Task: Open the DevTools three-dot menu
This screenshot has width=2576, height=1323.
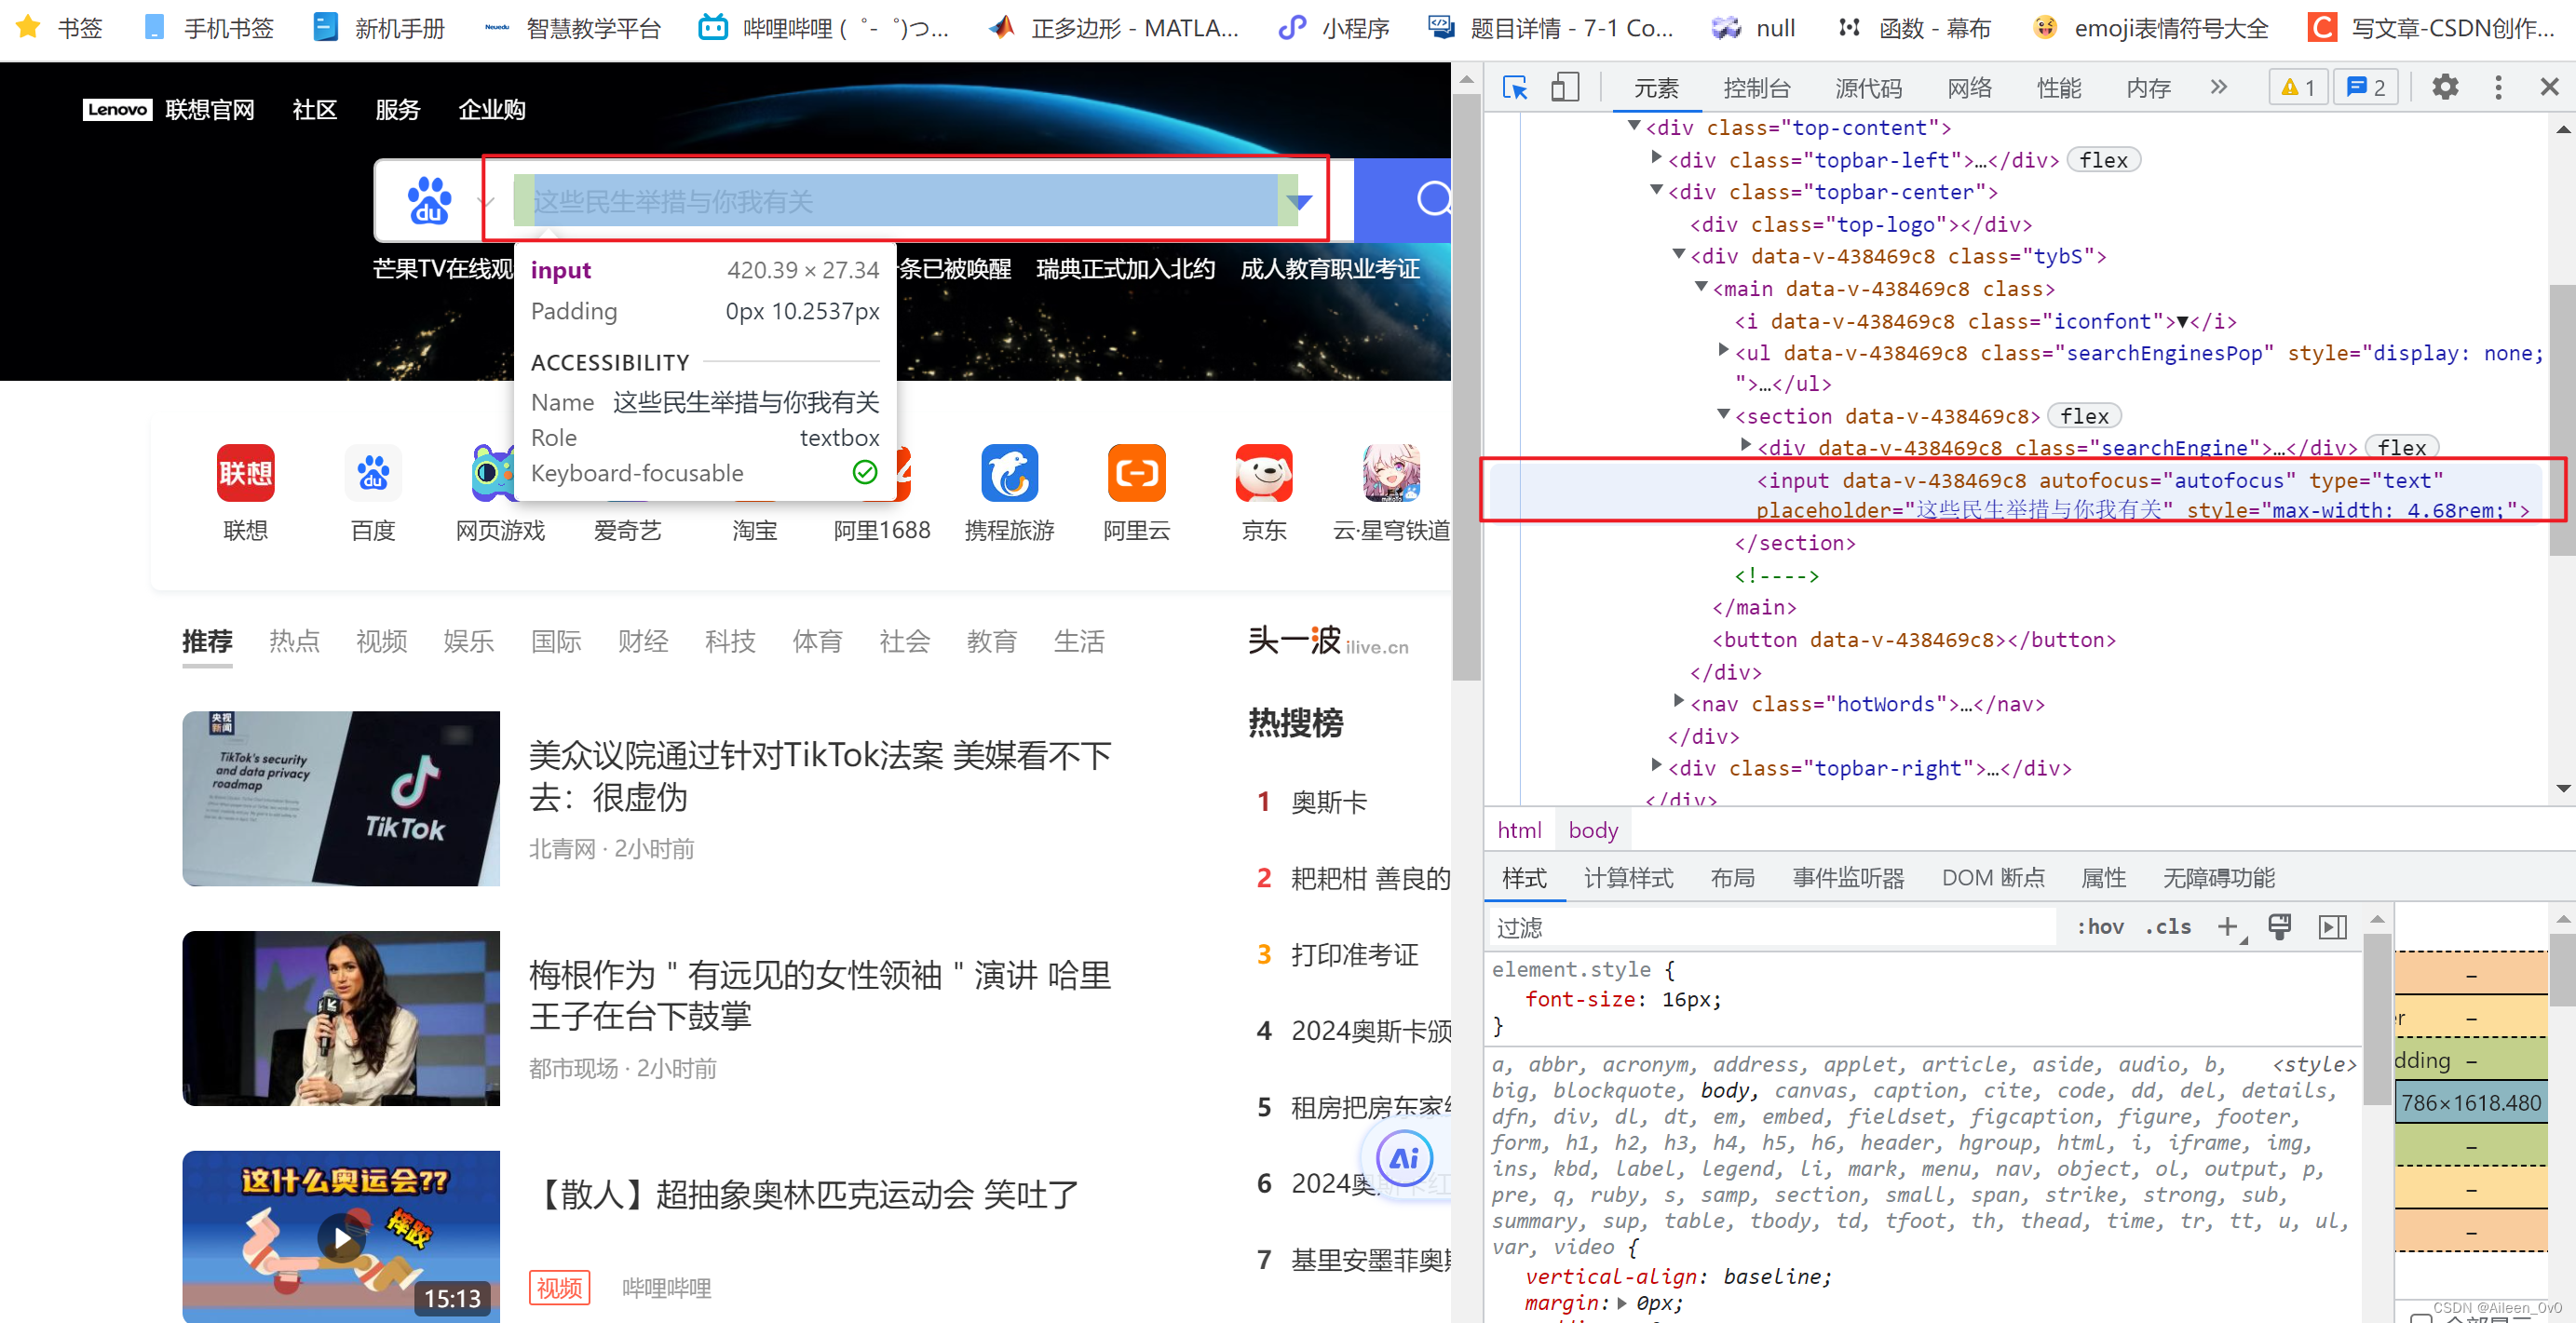Action: (2497, 88)
